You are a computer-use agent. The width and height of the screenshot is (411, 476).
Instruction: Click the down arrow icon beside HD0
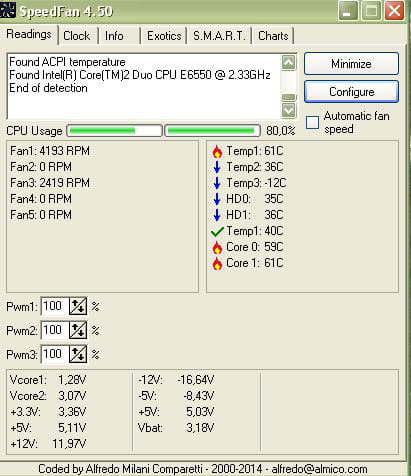pyautogui.click(x=217, y=199)
